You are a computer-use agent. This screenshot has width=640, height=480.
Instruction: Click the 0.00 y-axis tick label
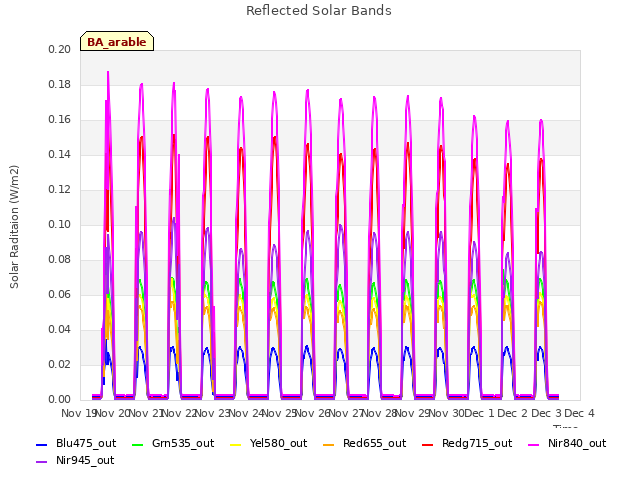(60, 400)
